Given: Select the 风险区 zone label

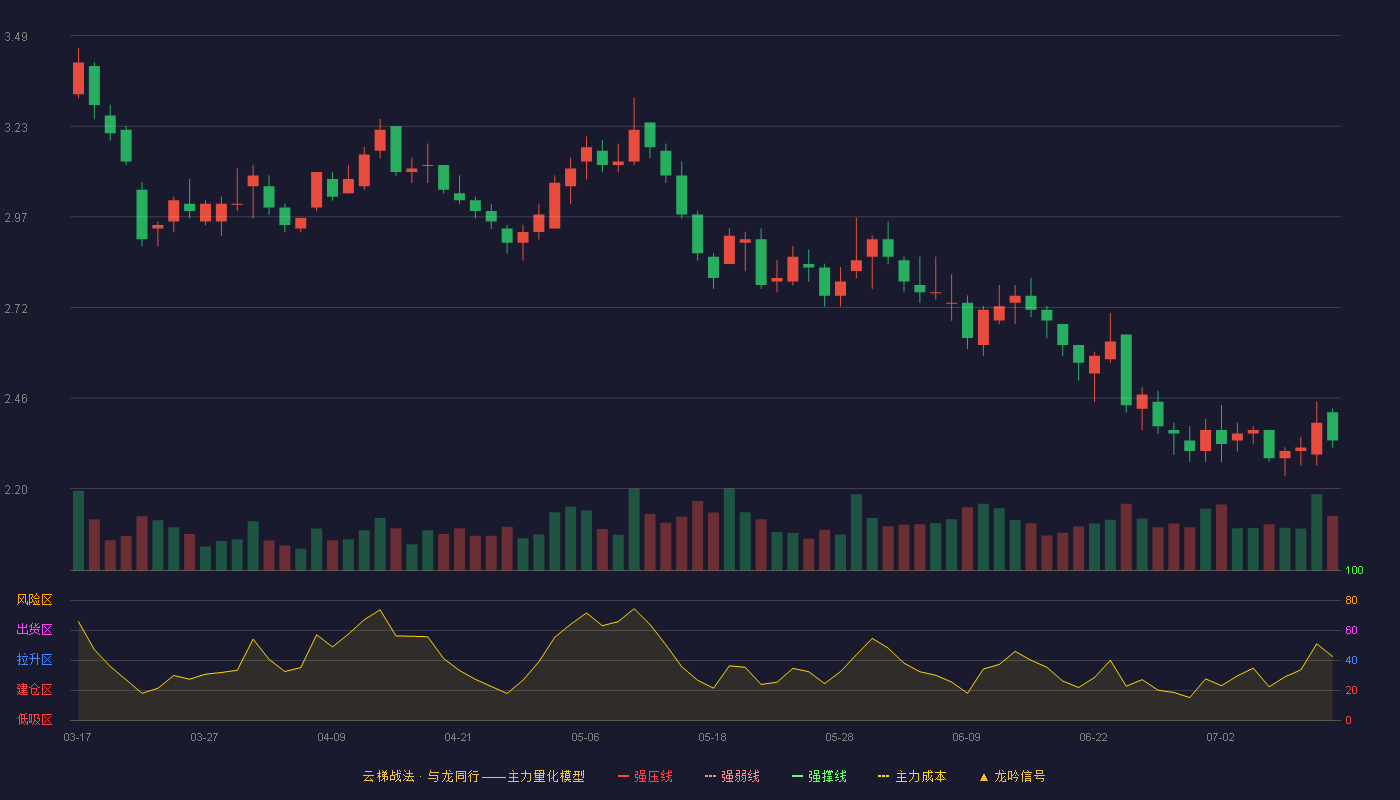Looking at the screenshot, I should pos(34,600).
